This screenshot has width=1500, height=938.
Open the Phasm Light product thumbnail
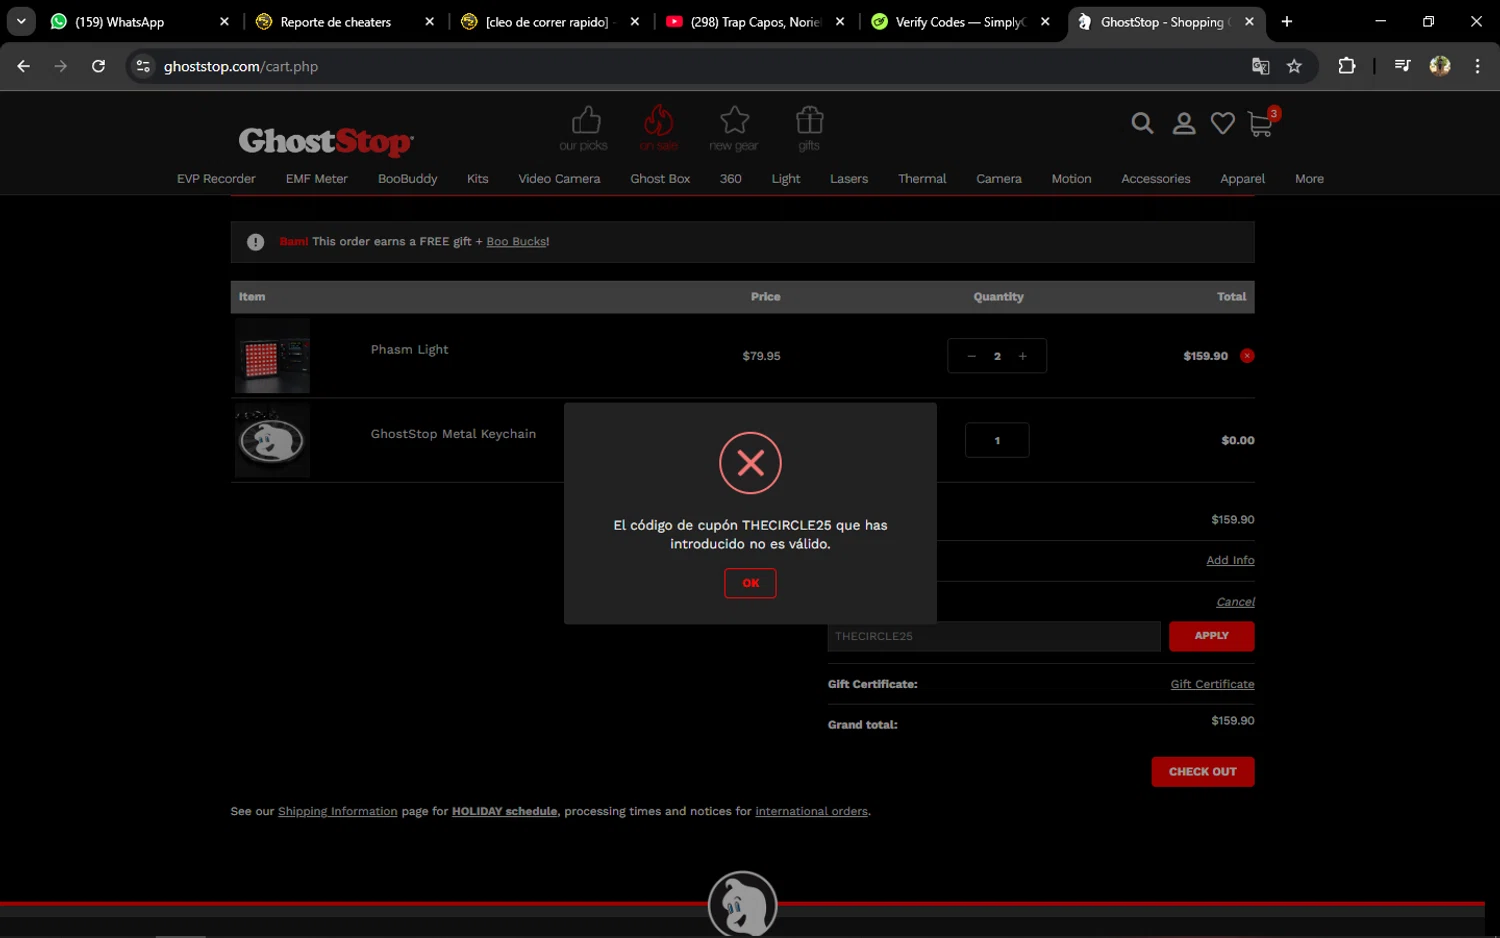pos(272,356)
